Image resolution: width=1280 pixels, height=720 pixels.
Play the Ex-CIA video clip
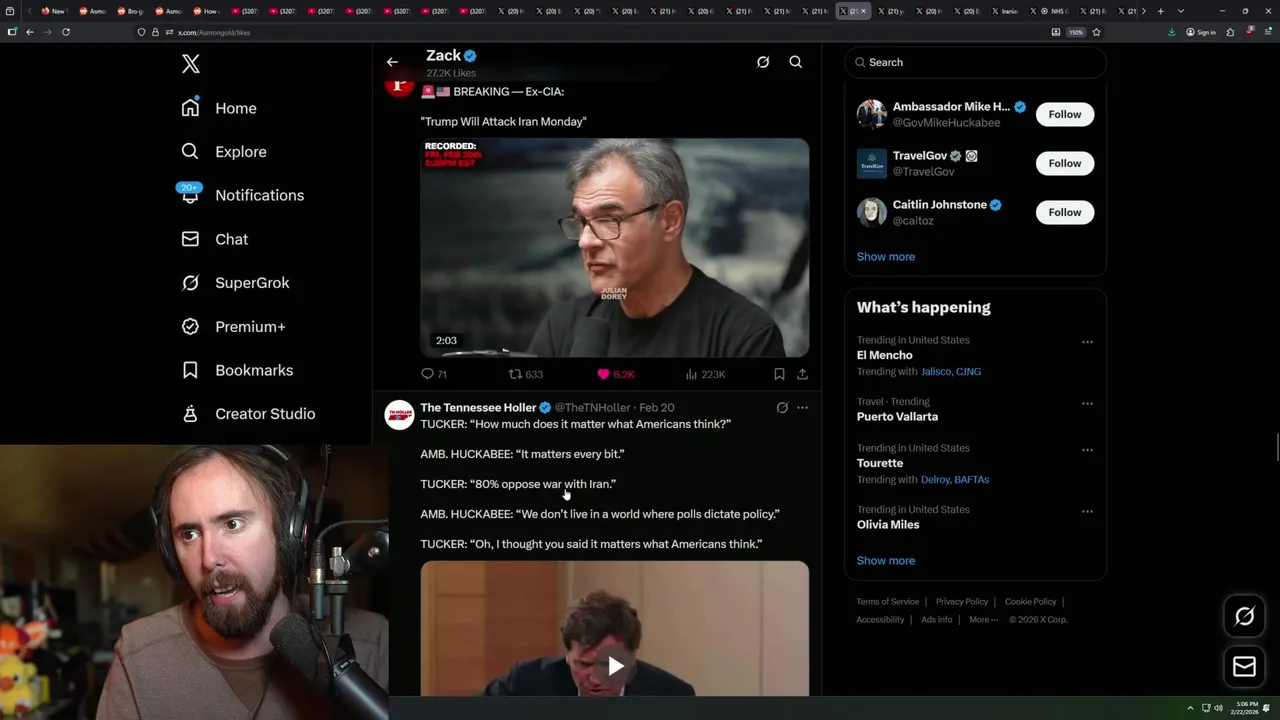coord(614,248)
